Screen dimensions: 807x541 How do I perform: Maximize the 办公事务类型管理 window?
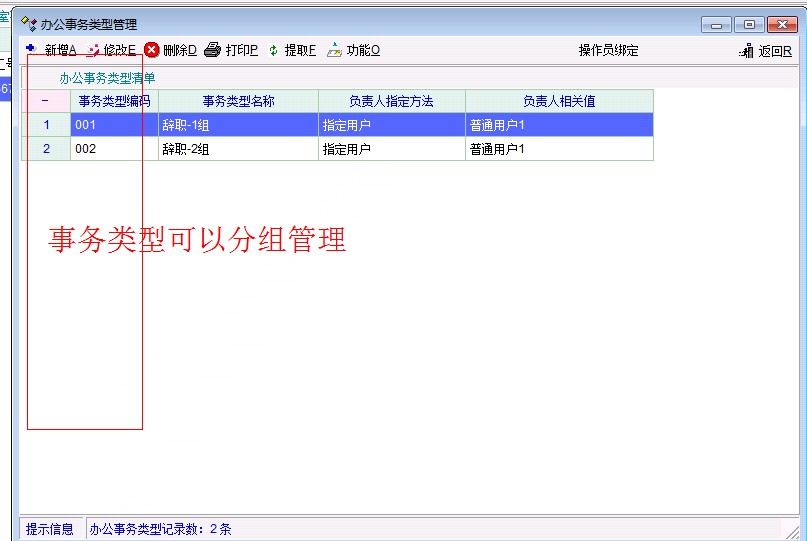(747, 25)
